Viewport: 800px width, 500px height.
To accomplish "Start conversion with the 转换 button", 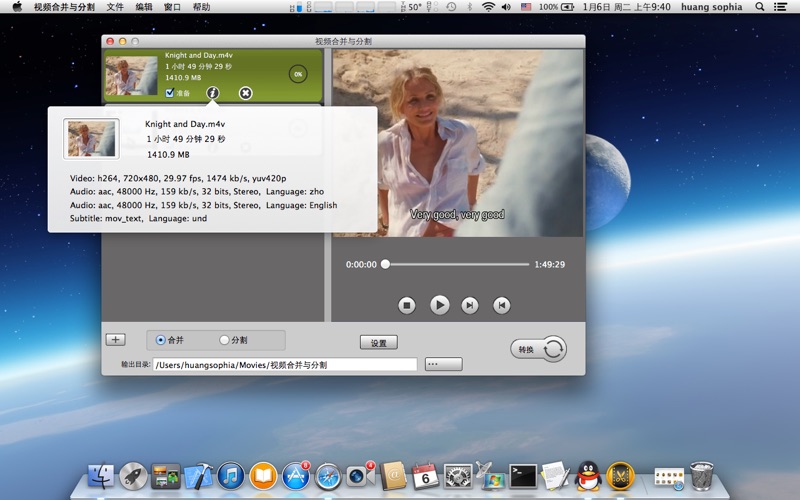I will [538, 349].
